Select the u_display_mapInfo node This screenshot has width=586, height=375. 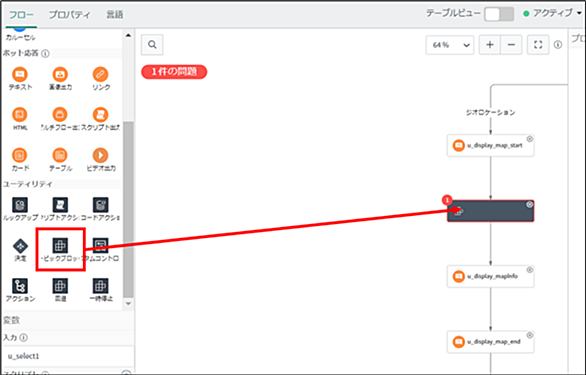(490, 276)
